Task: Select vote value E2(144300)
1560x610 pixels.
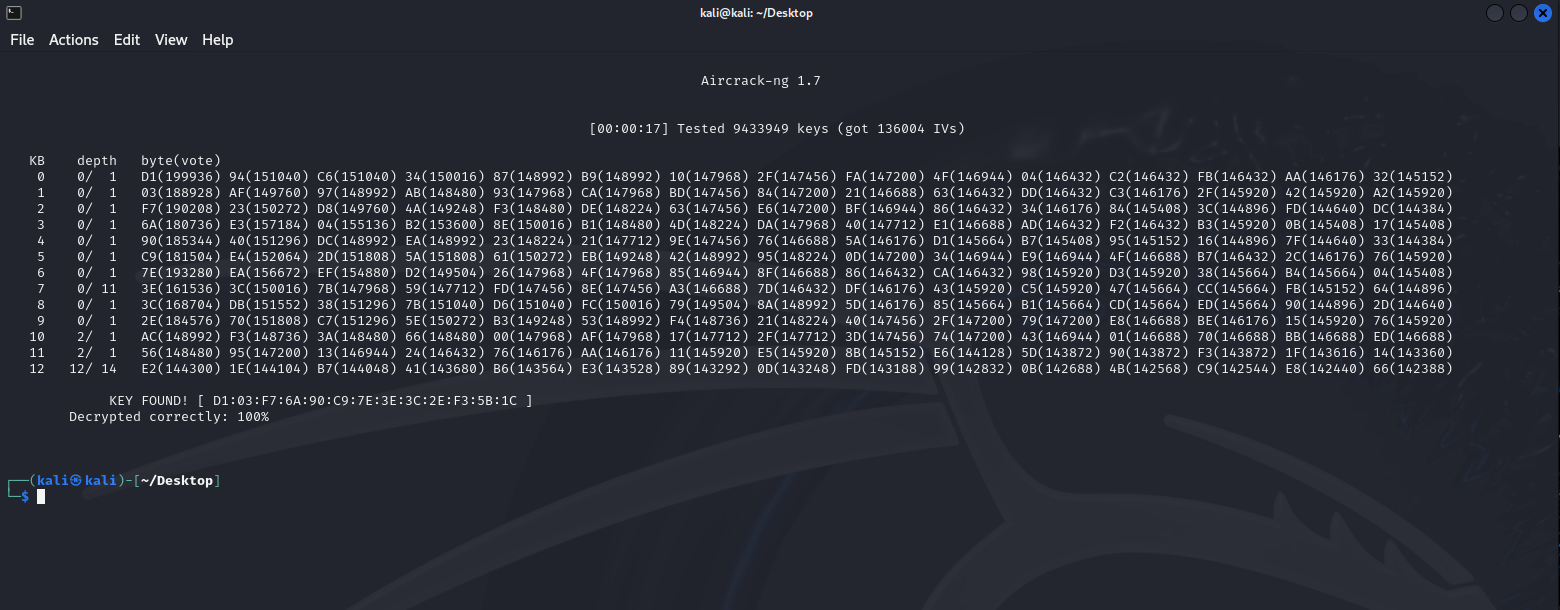Action: click(x=181, y=369)
